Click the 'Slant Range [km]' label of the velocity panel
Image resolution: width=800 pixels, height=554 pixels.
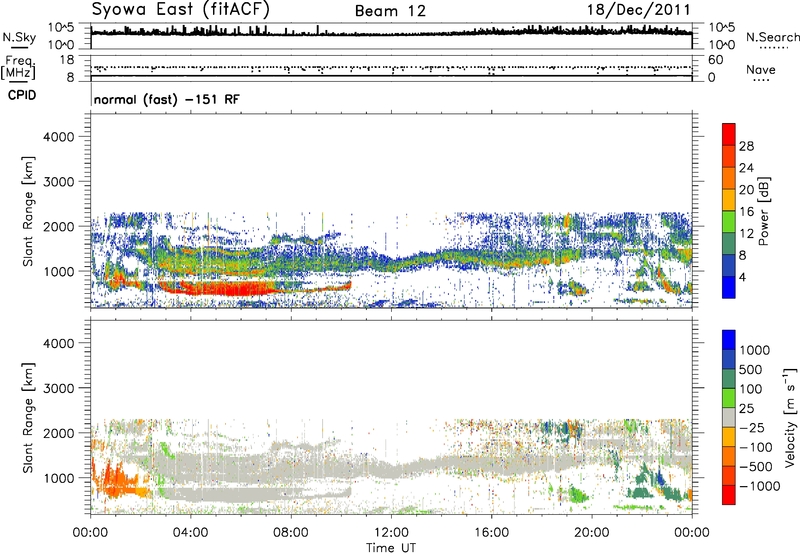[x=28, y=417]
